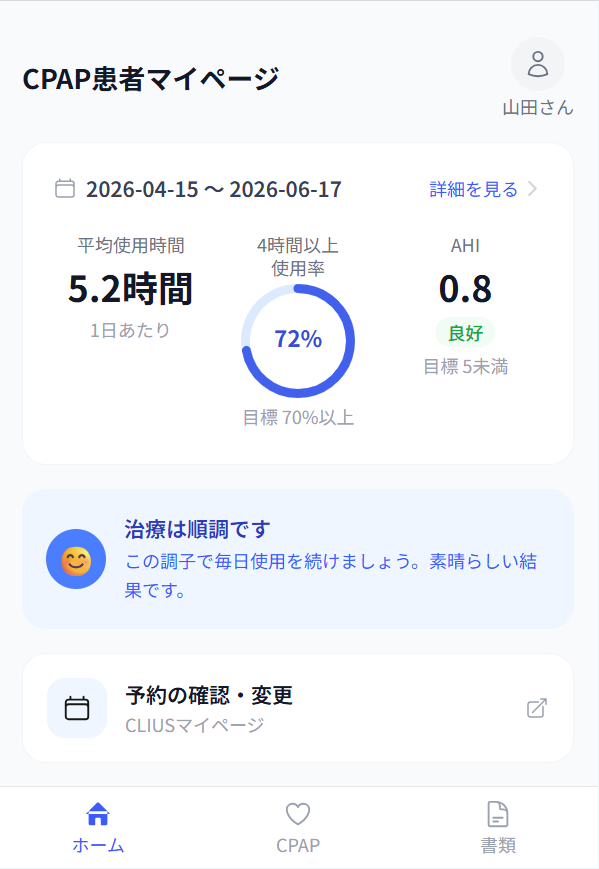Click the smiling face emoji icon
Viewport: 599px width, 869px height.
pyautogui.click(x=76, y=559)
